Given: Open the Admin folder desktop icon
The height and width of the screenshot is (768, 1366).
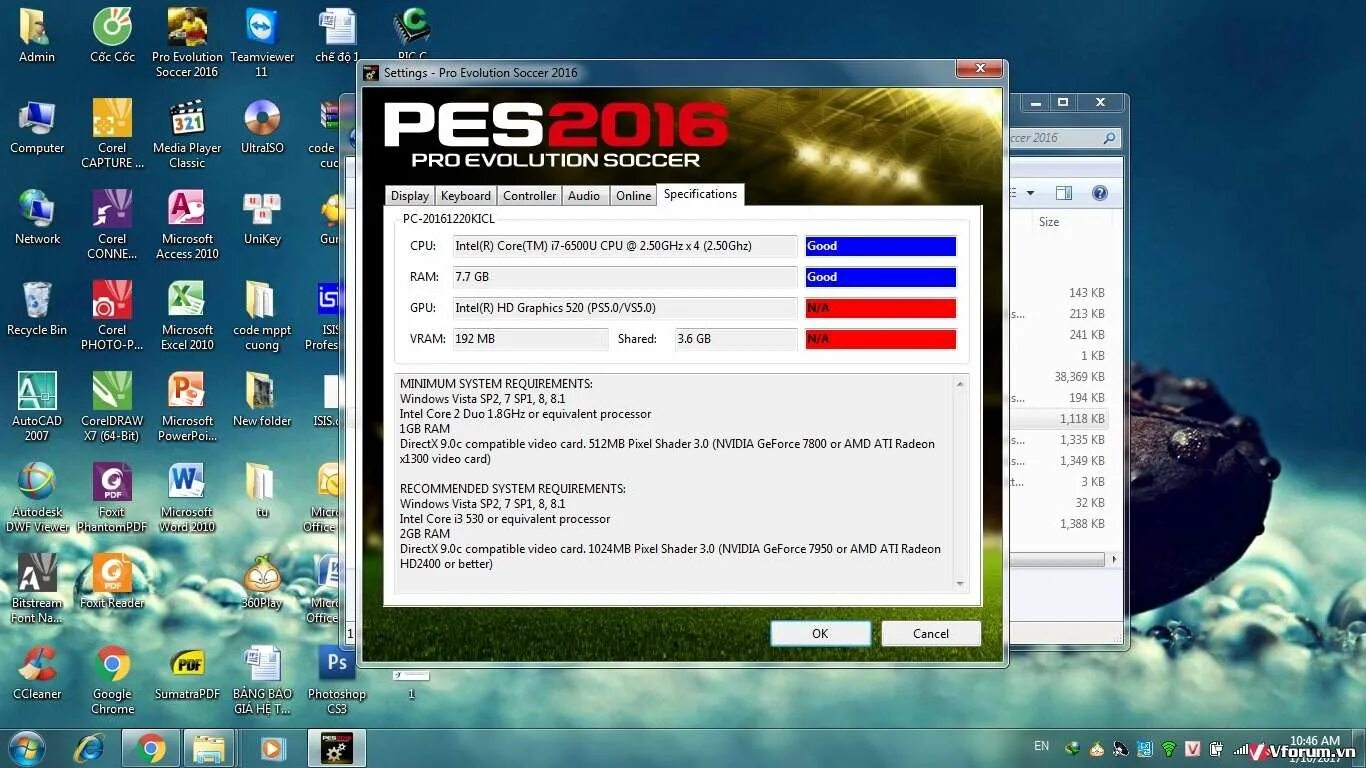Looking at the screenshot, I should coord(37,36).
